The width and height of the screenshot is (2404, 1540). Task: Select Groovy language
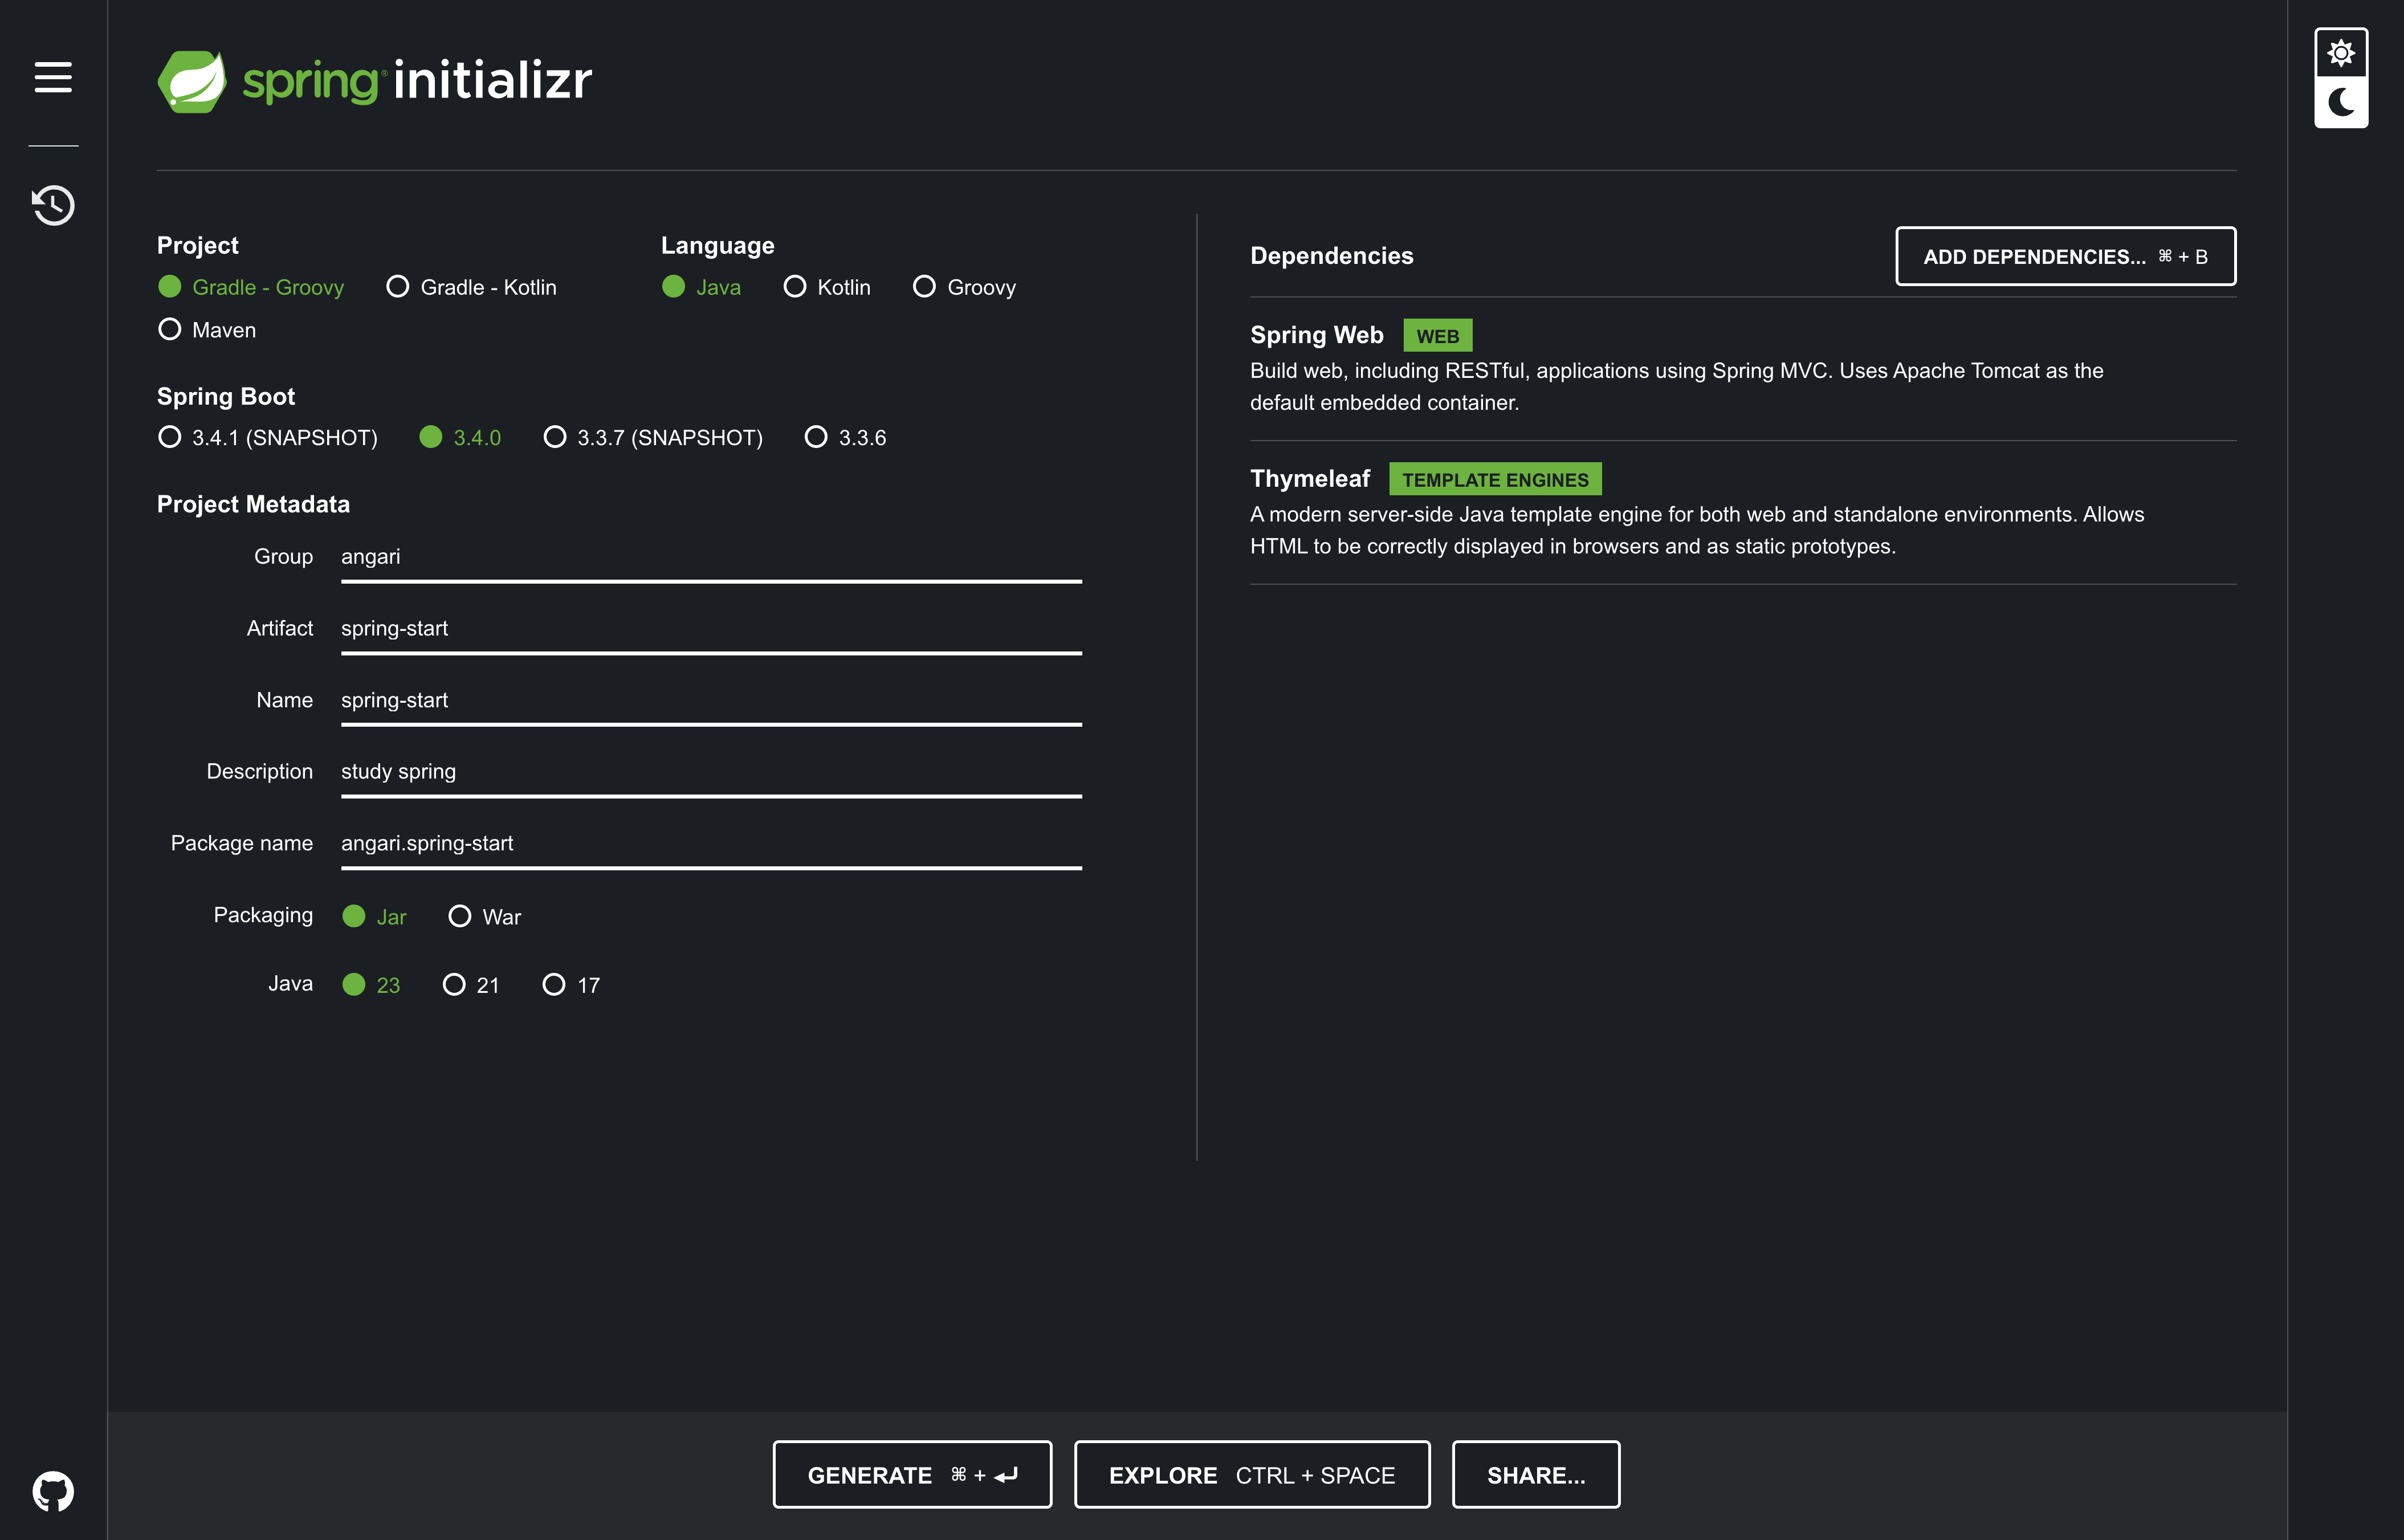[x=964, y=287]
